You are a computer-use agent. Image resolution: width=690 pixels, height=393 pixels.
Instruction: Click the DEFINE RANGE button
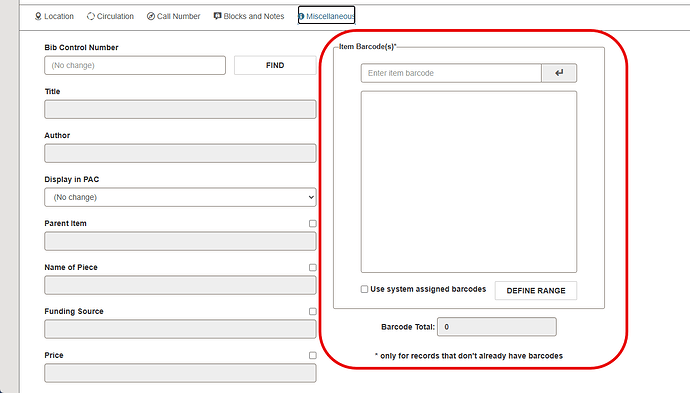pos(536,290)
